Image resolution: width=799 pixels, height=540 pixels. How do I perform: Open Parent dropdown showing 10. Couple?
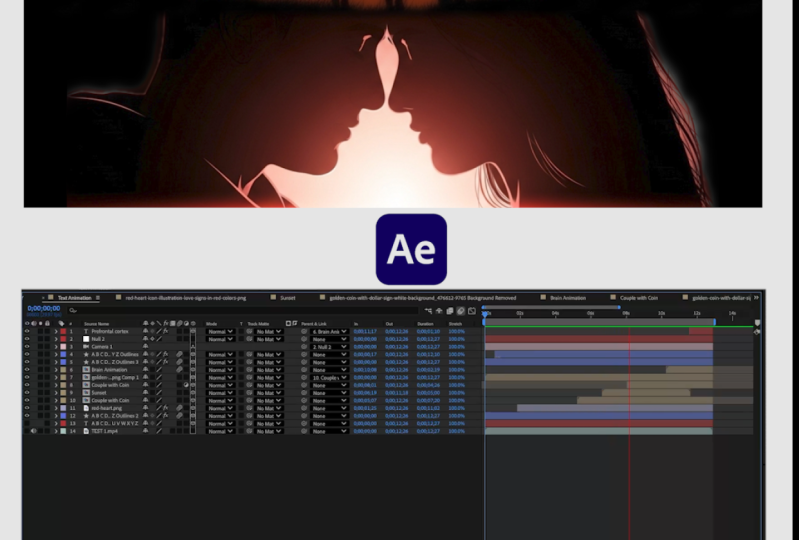pyautogui.click(x=329, y=377)
